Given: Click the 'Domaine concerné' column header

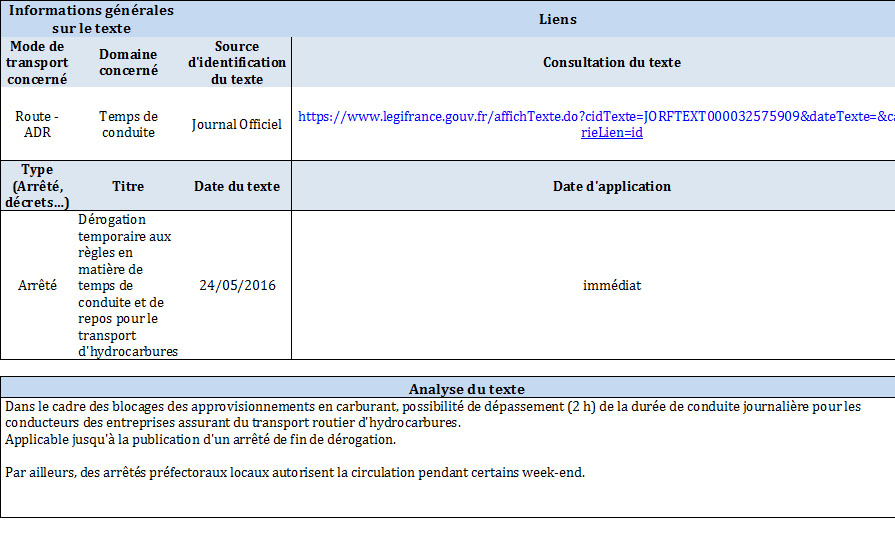Looking at the screenshot, I should pos(128,62).
